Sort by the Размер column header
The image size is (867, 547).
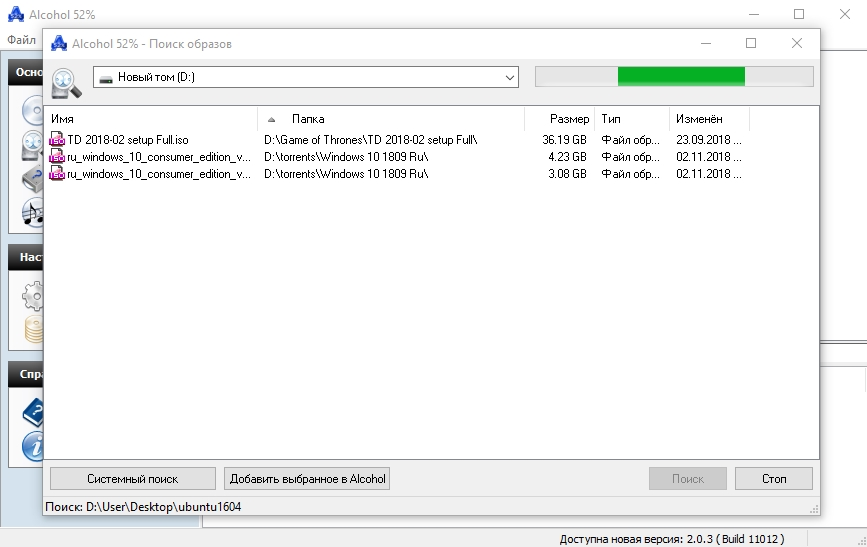coord(560,119)
